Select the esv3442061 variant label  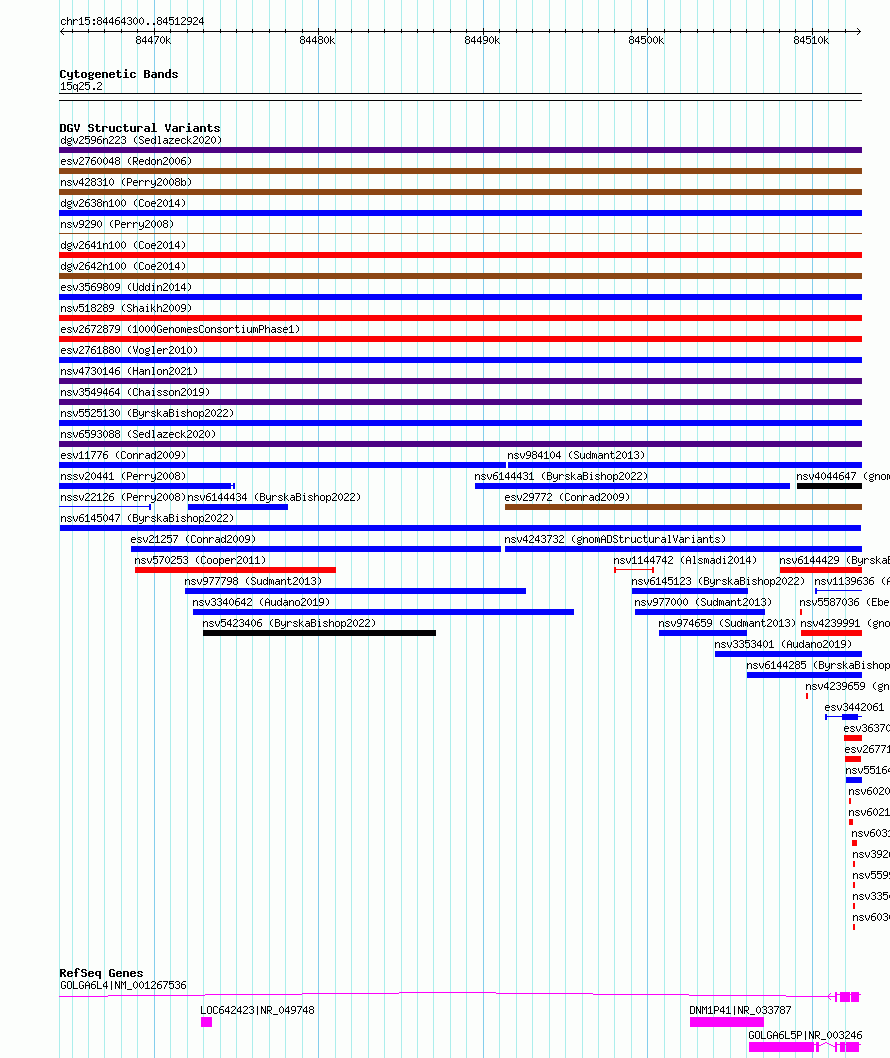pyautogui.click(x=854, y=707)
